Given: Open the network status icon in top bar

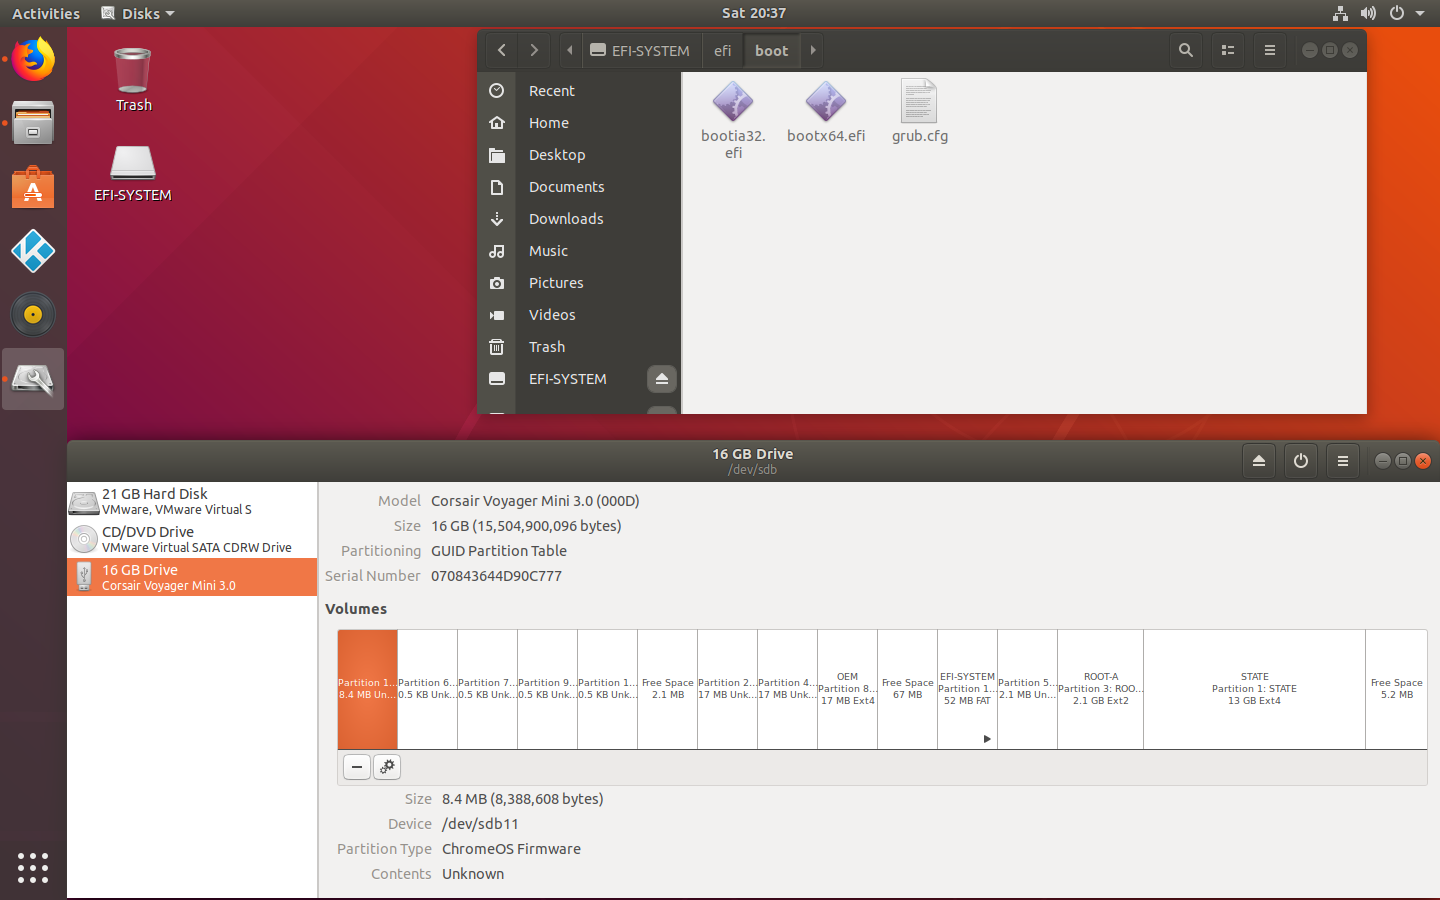Looking at the screenshot, I should (x=1340, y=13).
